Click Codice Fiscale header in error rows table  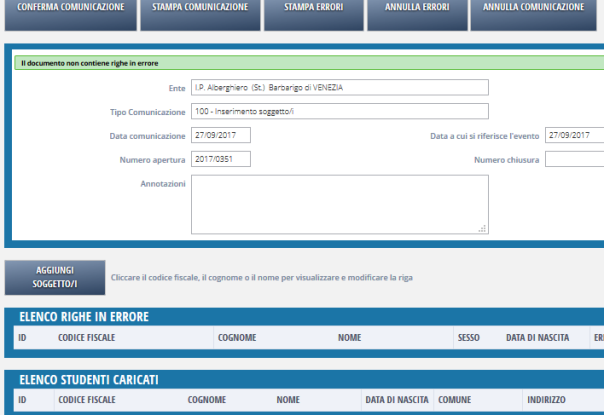86,338
